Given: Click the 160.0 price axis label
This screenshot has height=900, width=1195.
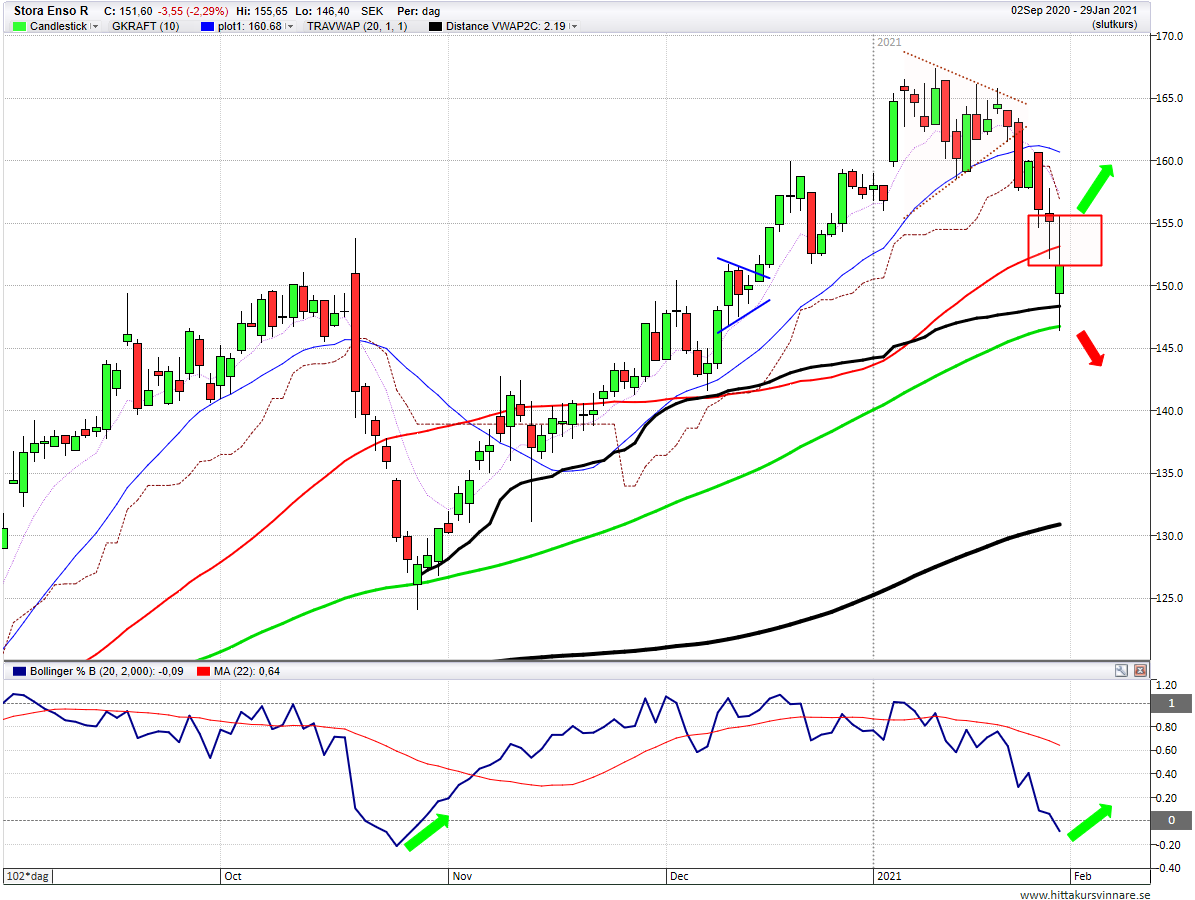Looking at the screenshot, I should (x=1170, y=161).
